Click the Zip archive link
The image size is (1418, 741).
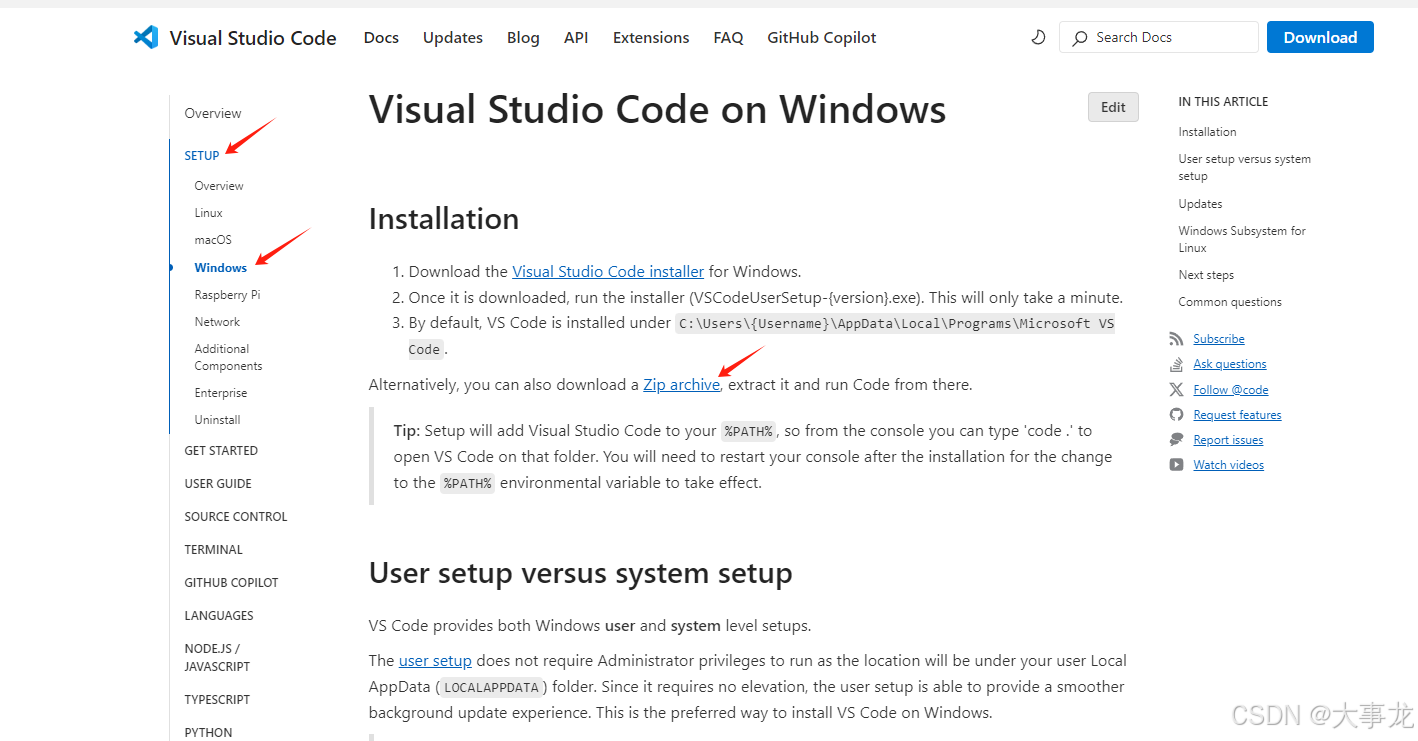pos(681,385)
